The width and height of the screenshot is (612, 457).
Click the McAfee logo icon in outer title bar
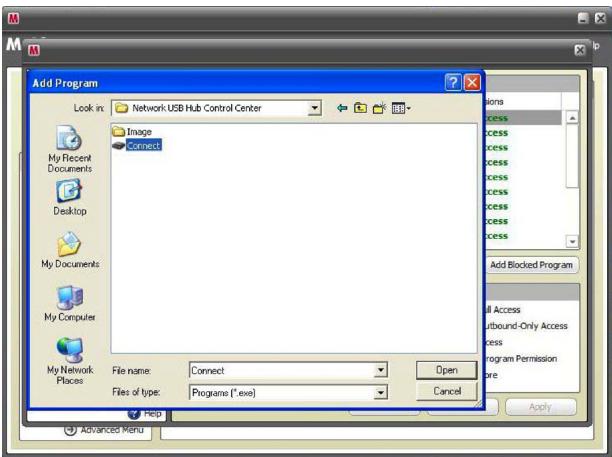point(14,18)
